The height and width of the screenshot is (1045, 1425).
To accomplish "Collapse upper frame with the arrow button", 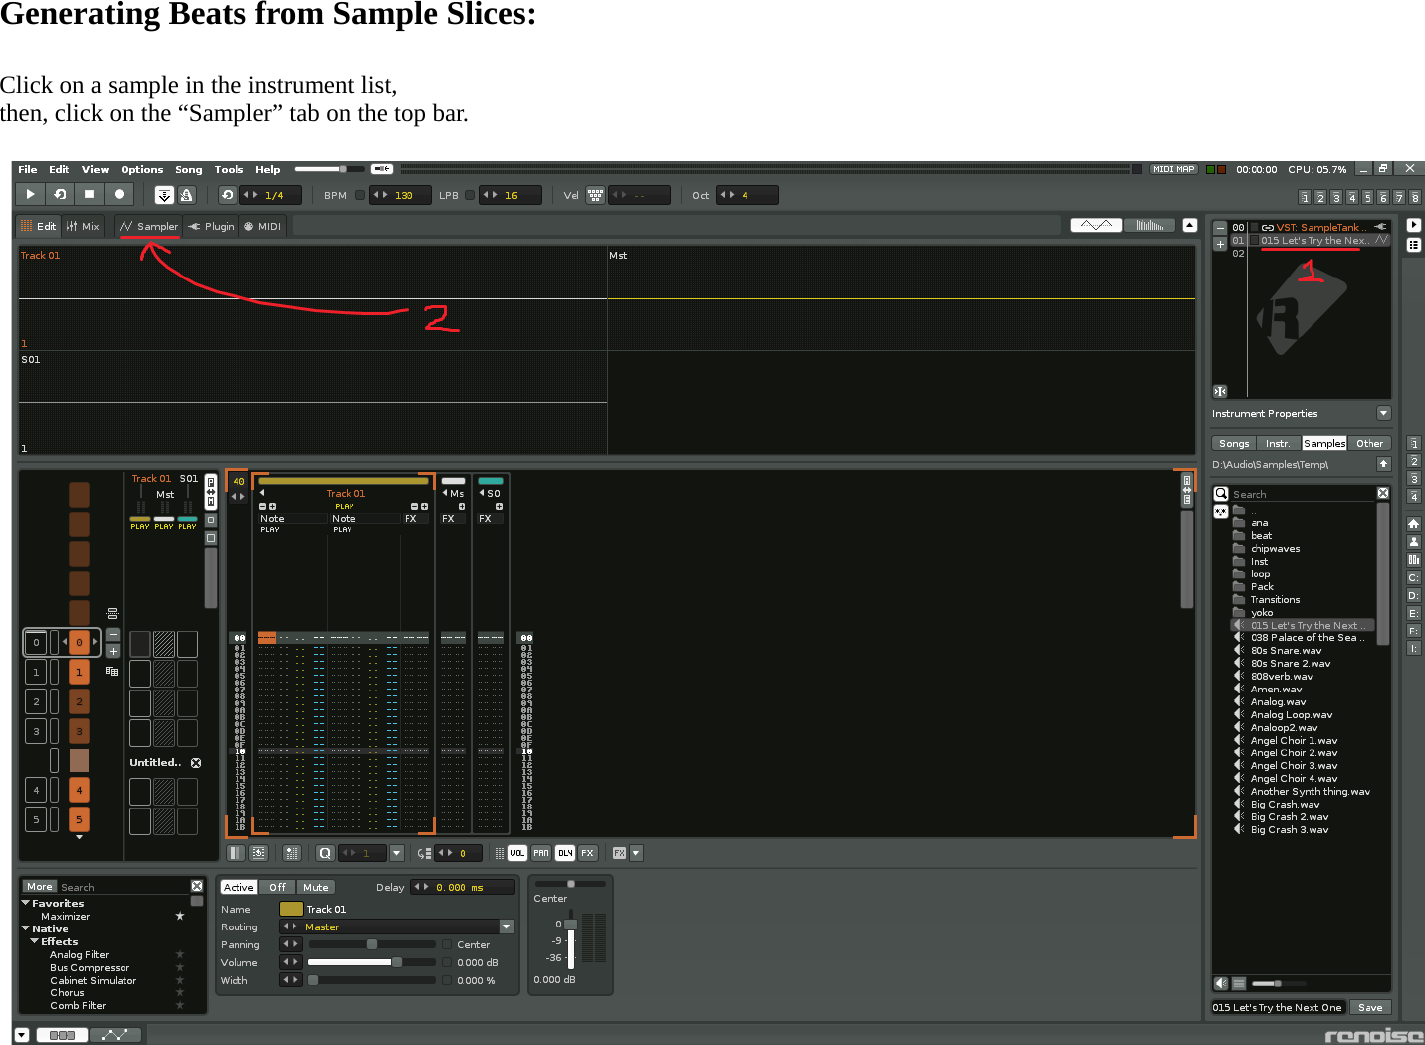I will click(x=1190, y=225).
